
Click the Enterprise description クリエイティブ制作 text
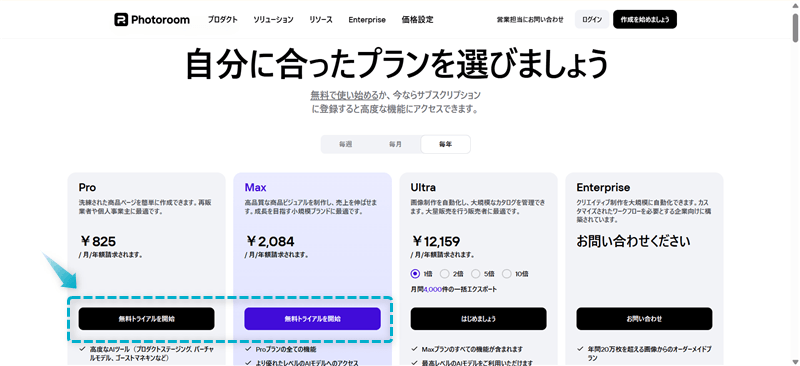click(644, 211)
